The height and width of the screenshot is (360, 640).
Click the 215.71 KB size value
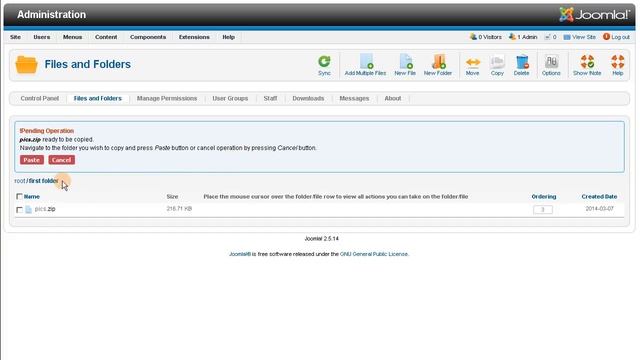[x=179, y=209]
